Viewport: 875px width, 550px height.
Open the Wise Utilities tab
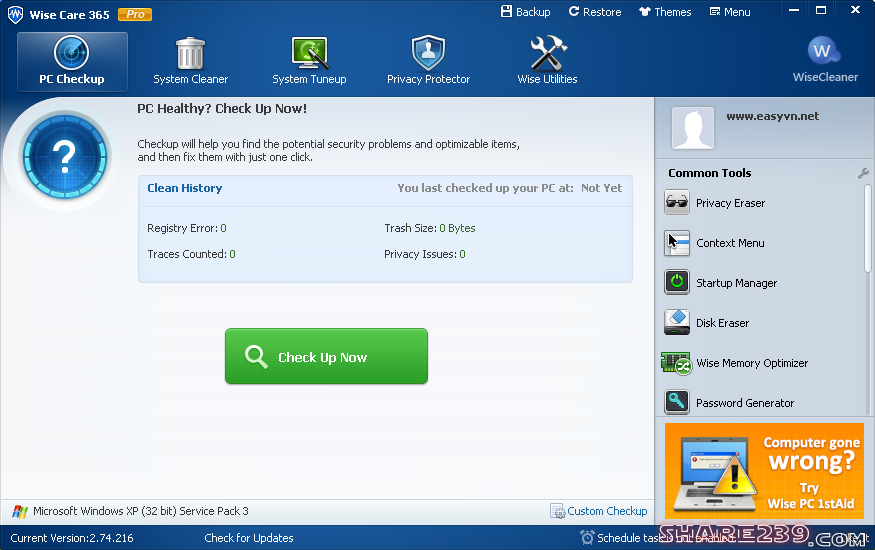point(547,61)
